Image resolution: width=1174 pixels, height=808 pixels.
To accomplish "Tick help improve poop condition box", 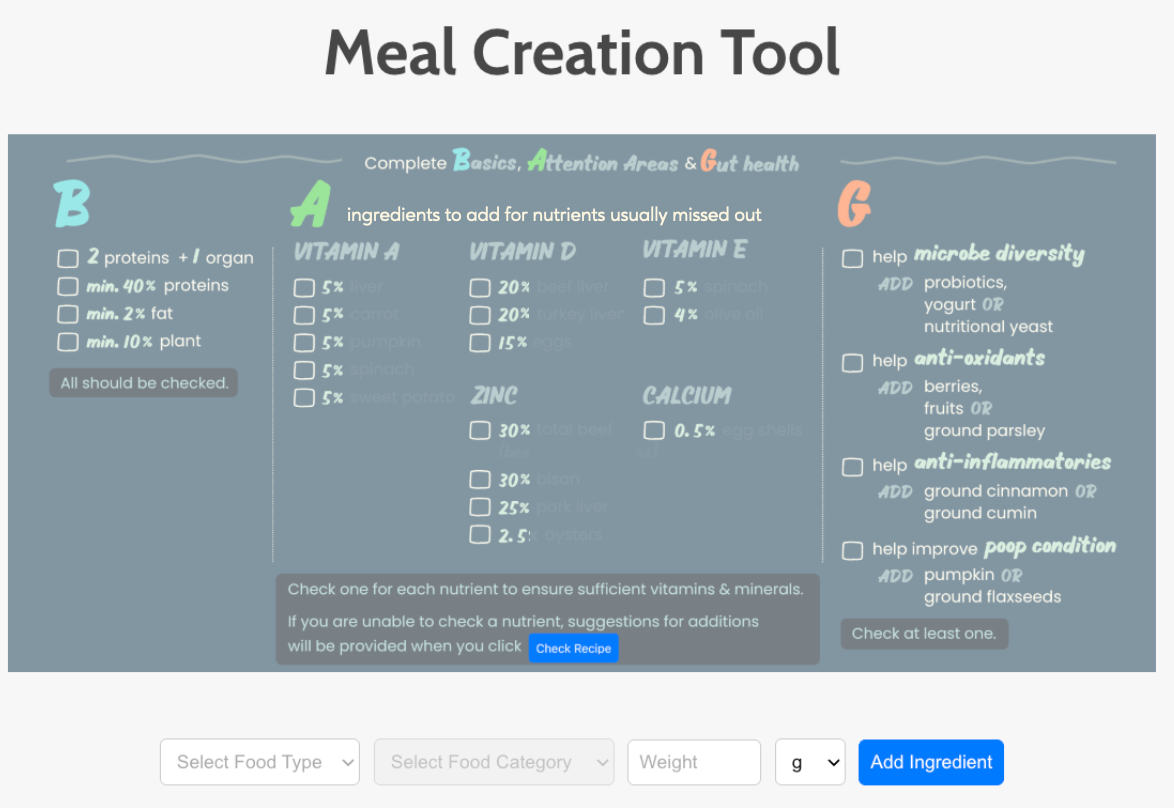I will (x=852, y=551).
